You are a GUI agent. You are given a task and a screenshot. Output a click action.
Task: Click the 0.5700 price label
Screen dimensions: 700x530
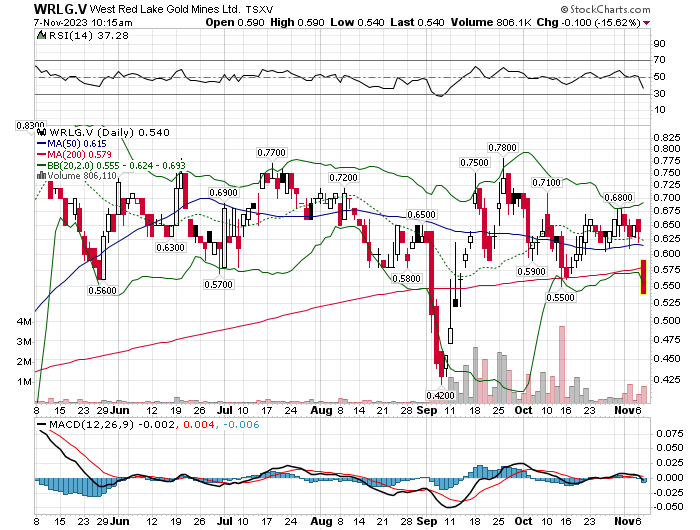pos(218,284)
